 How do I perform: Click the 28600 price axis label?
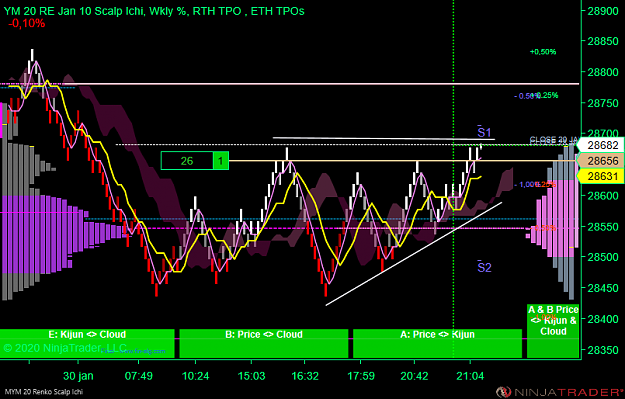[x=602, y=195]
